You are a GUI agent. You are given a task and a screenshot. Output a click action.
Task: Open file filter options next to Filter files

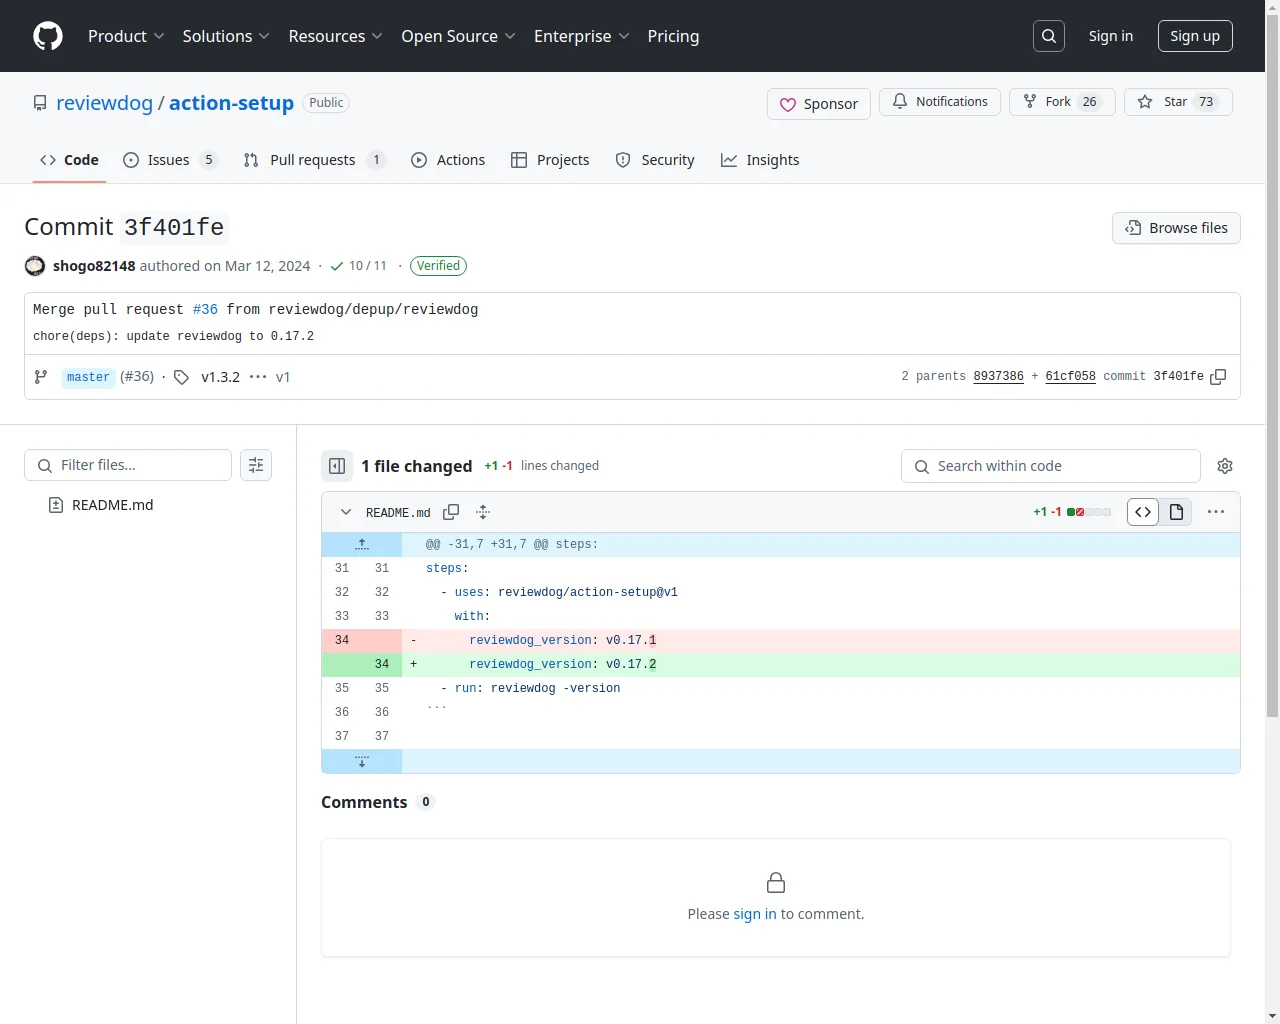[x=256, y=465]
